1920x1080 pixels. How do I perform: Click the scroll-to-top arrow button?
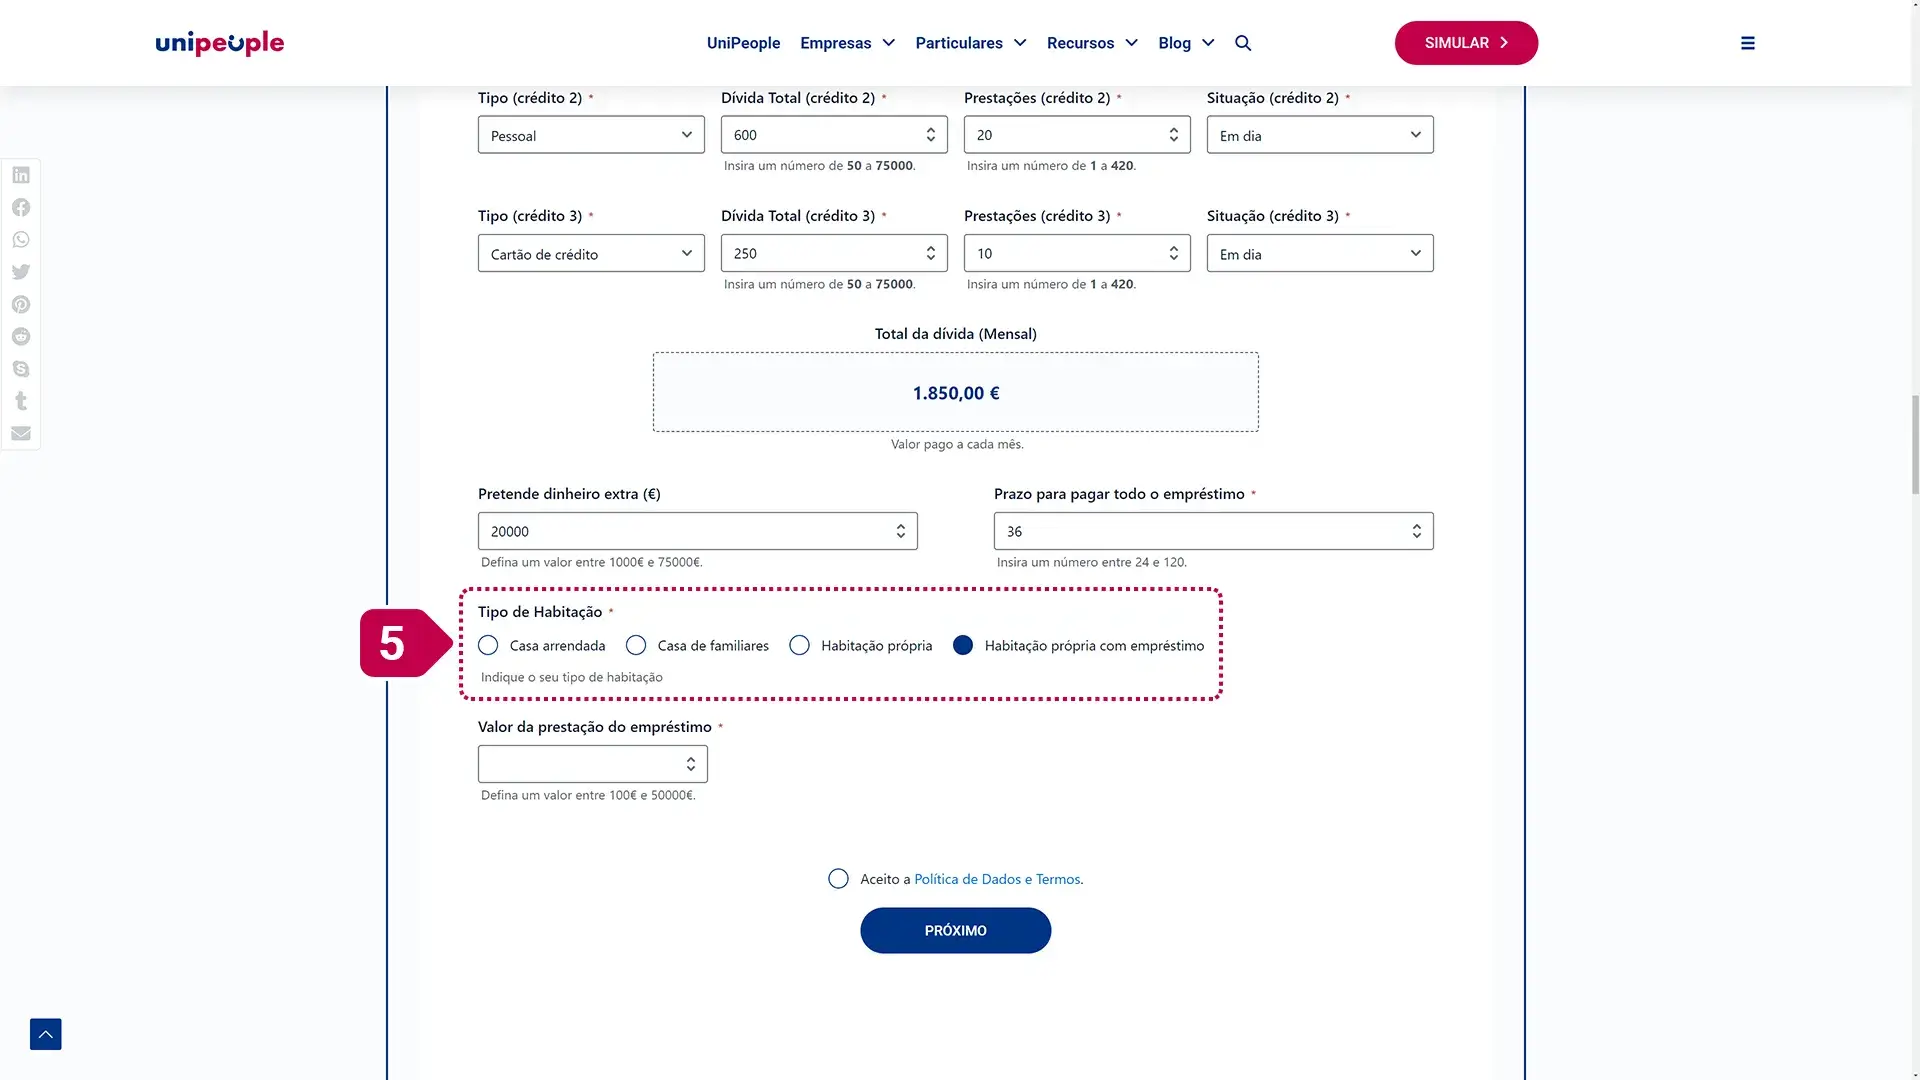[x=46, y=1034]
